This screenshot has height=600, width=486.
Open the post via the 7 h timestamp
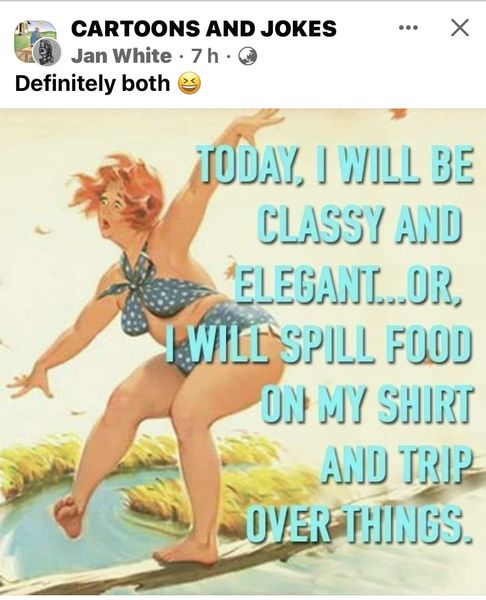tap(205, 57)
